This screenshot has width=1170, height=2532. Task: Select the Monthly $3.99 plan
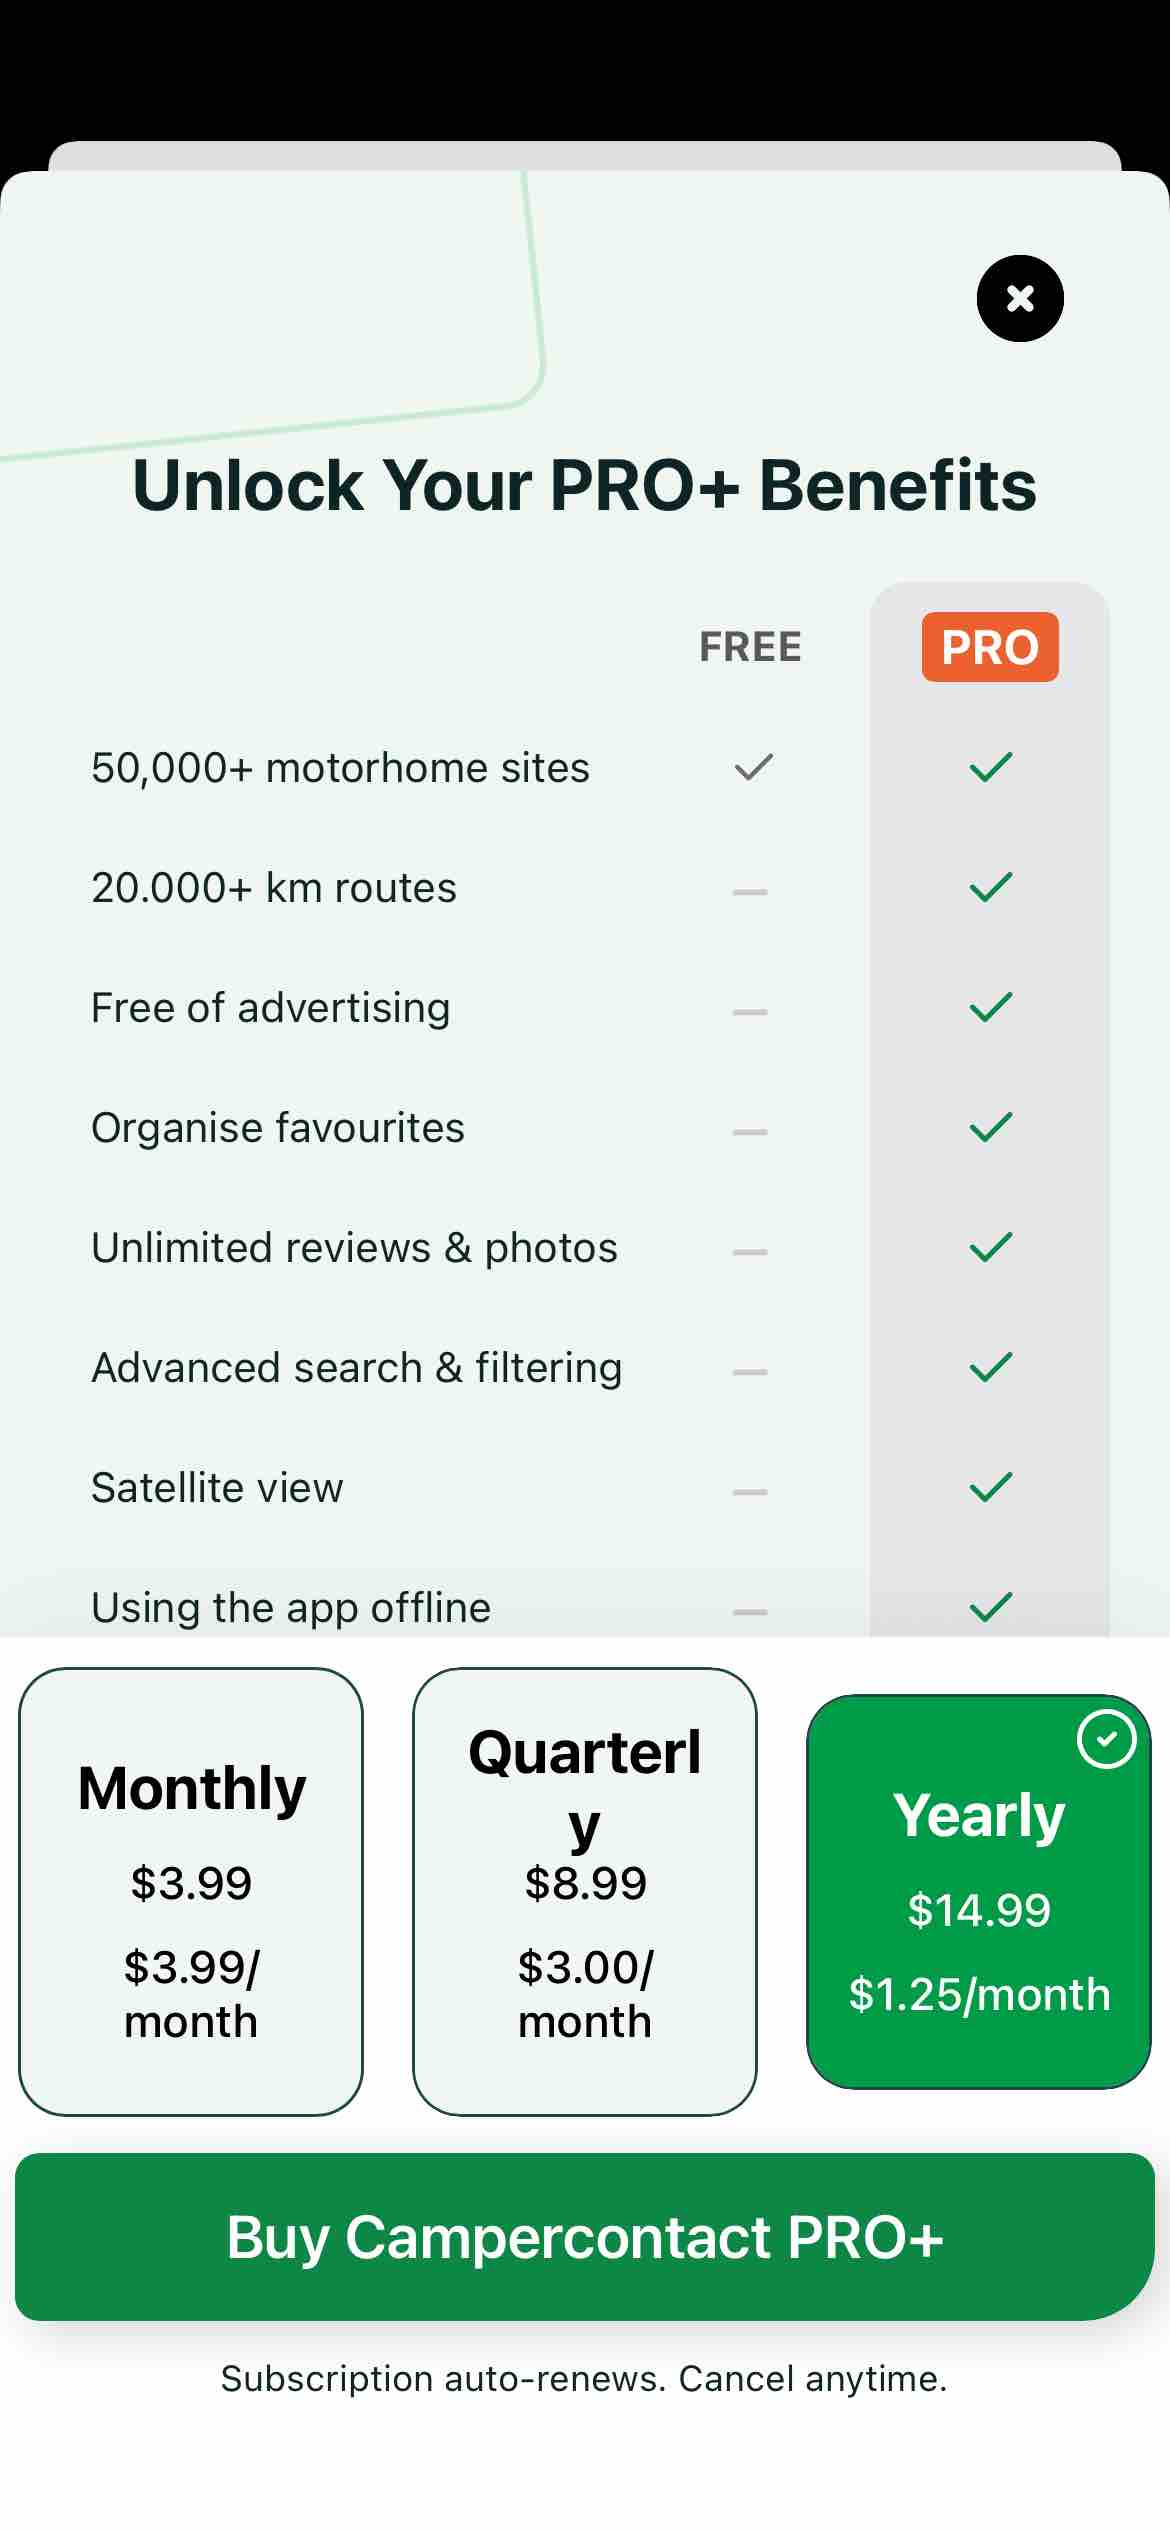pyautogui.click(x=191, y=1891)
